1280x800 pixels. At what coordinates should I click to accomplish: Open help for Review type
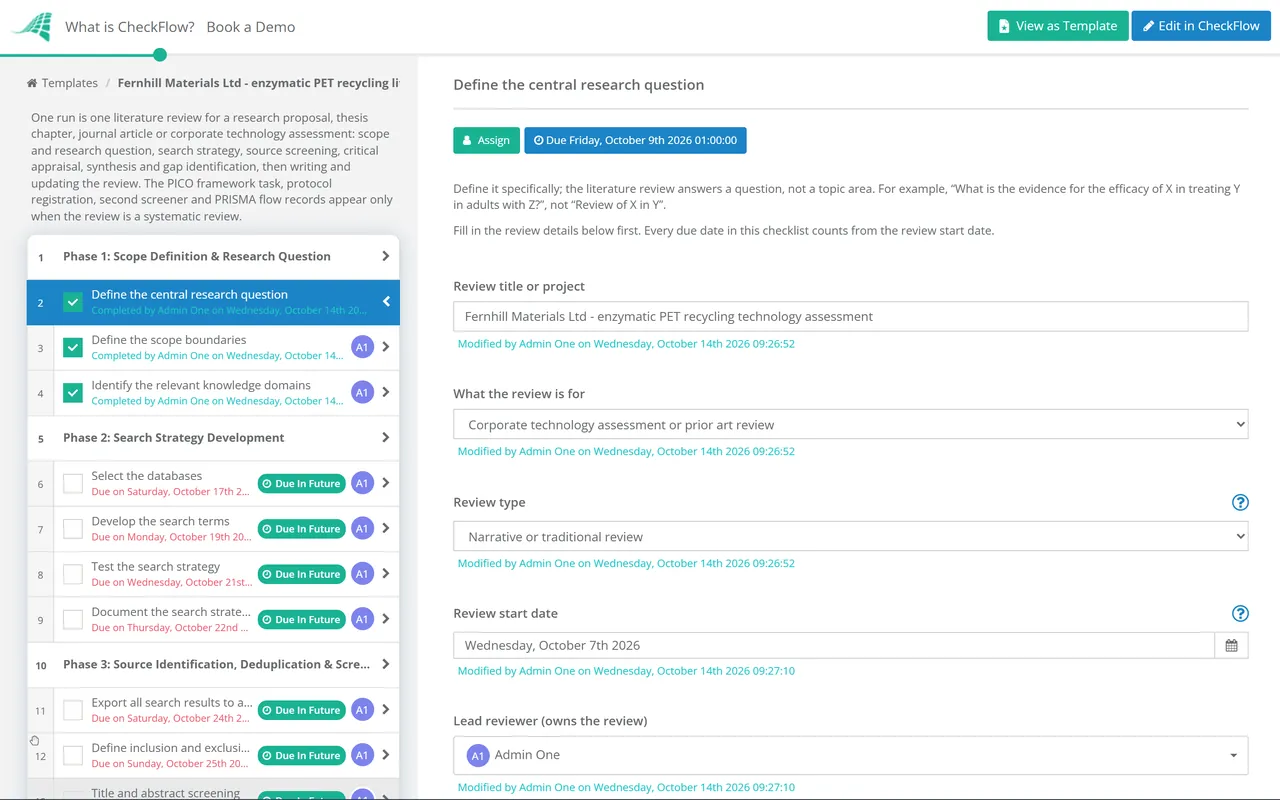(x=1240, y=502)
